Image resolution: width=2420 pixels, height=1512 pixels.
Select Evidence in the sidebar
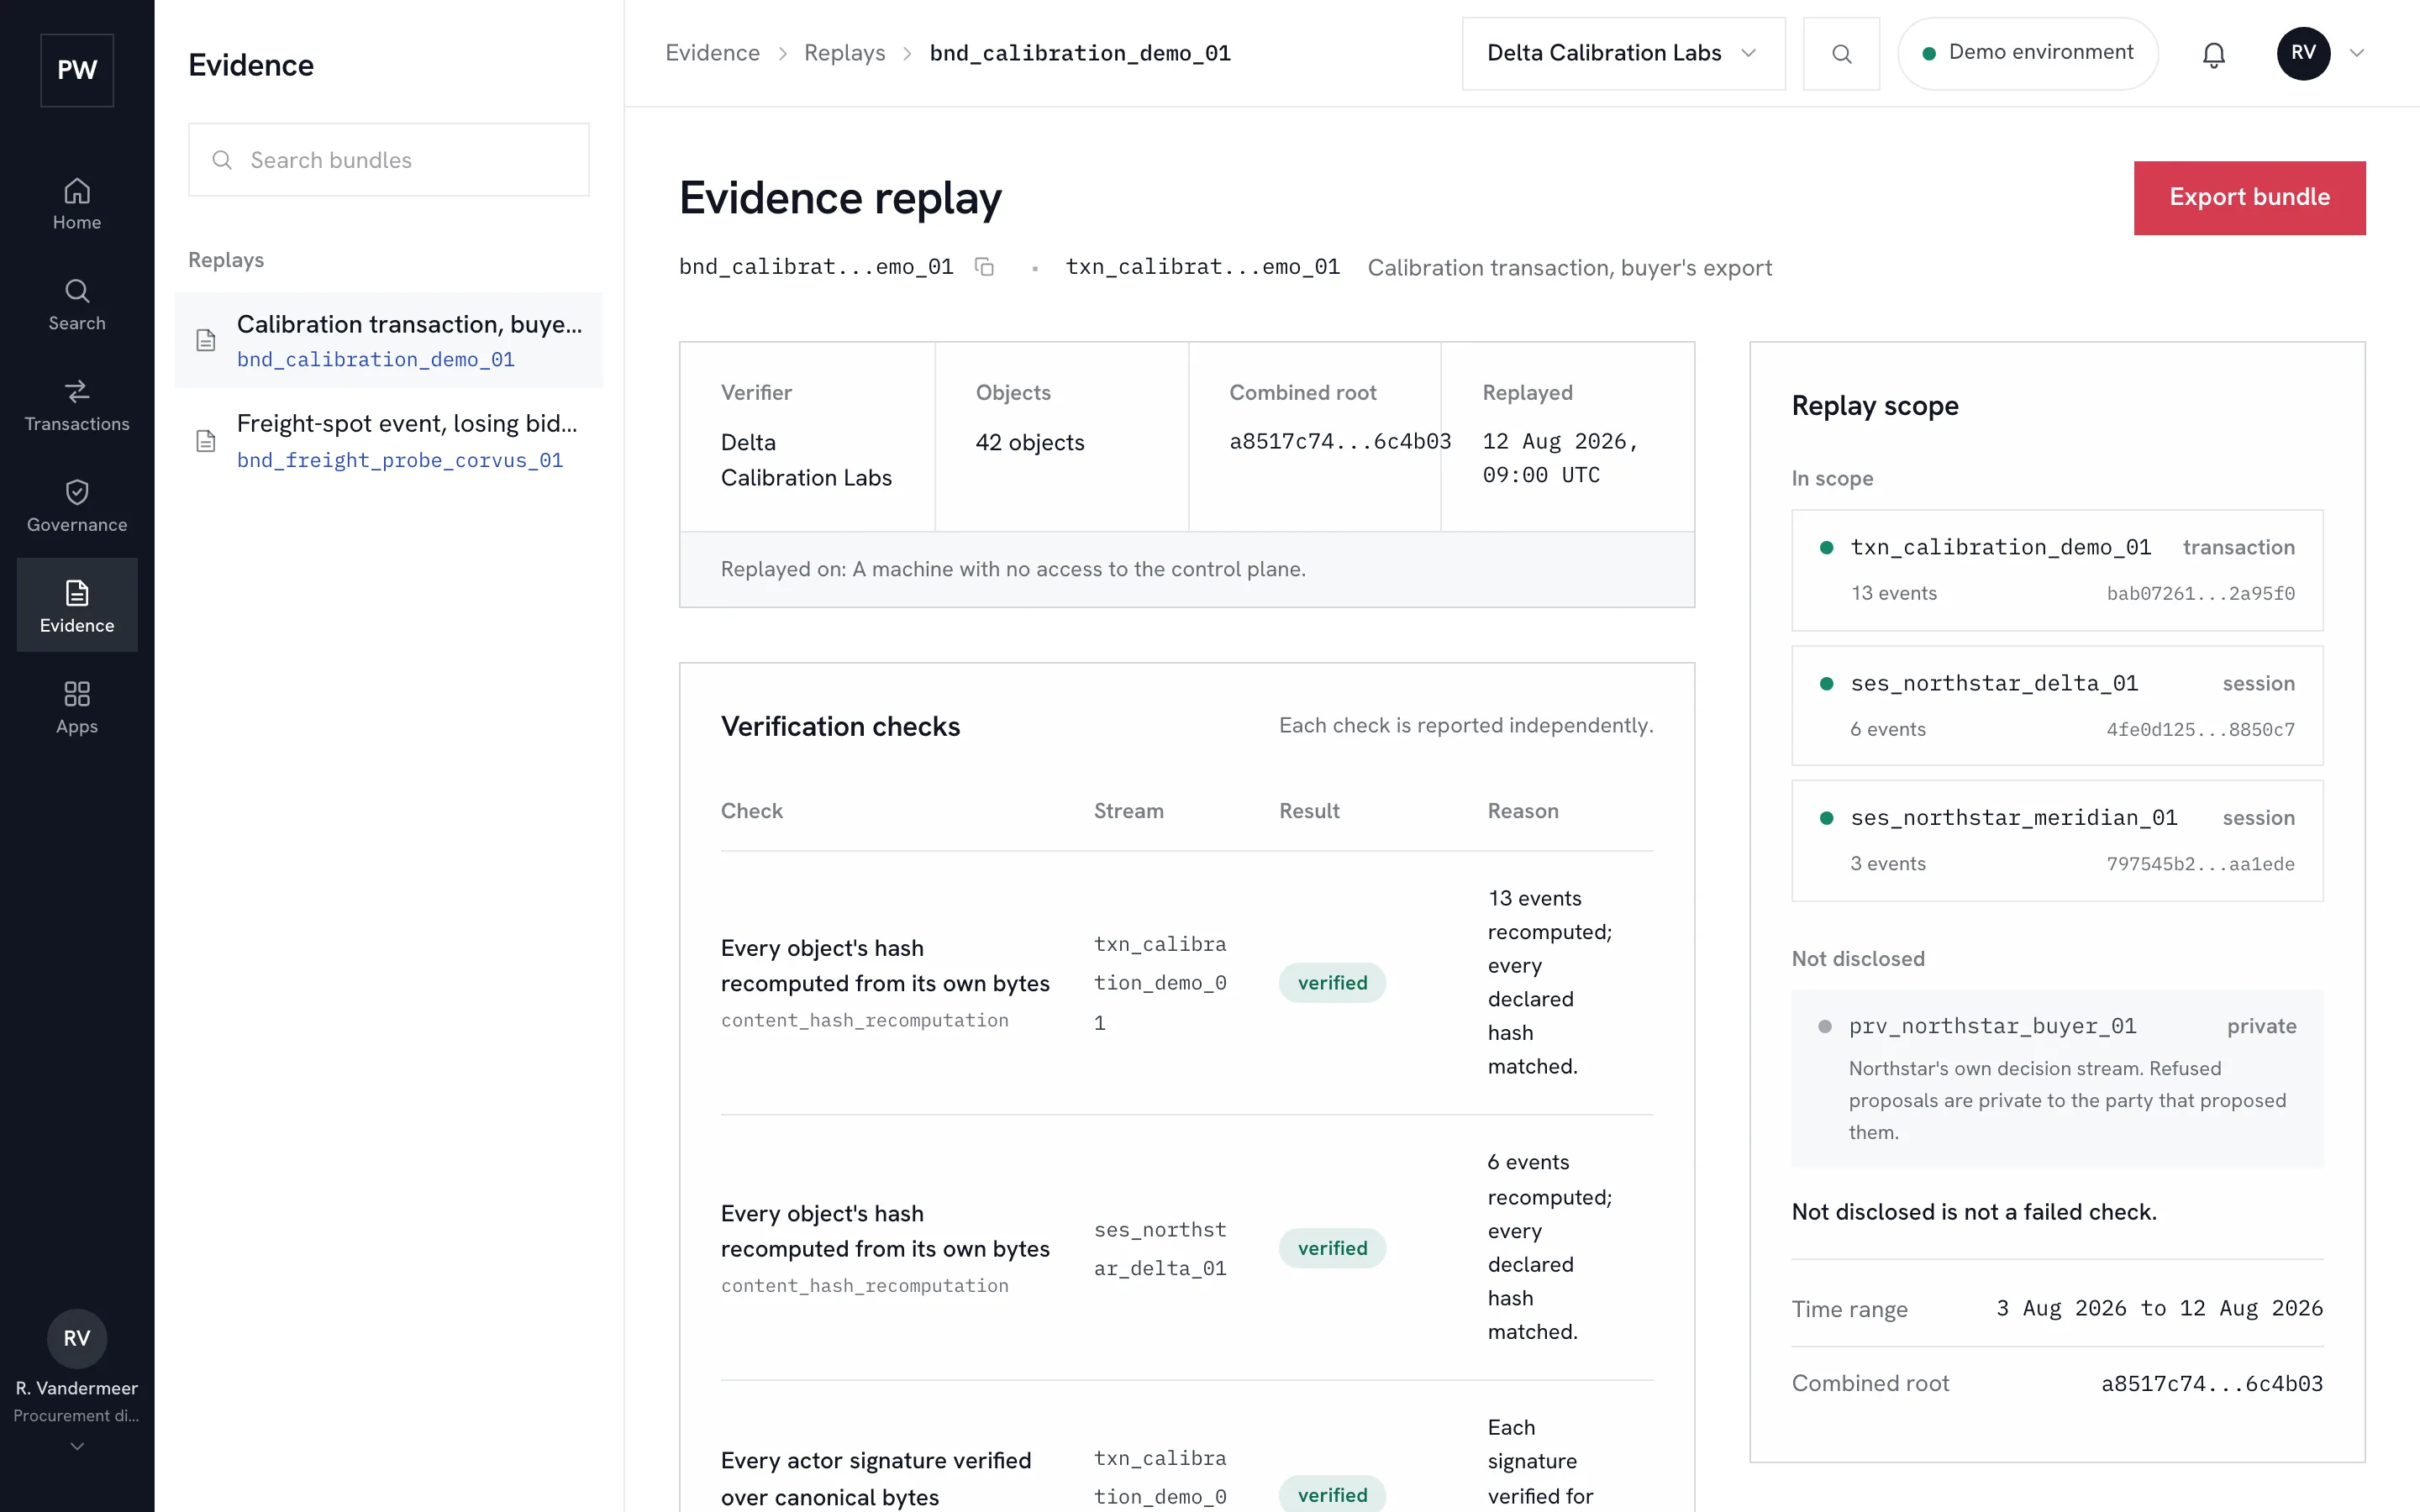tap(77, 606)
